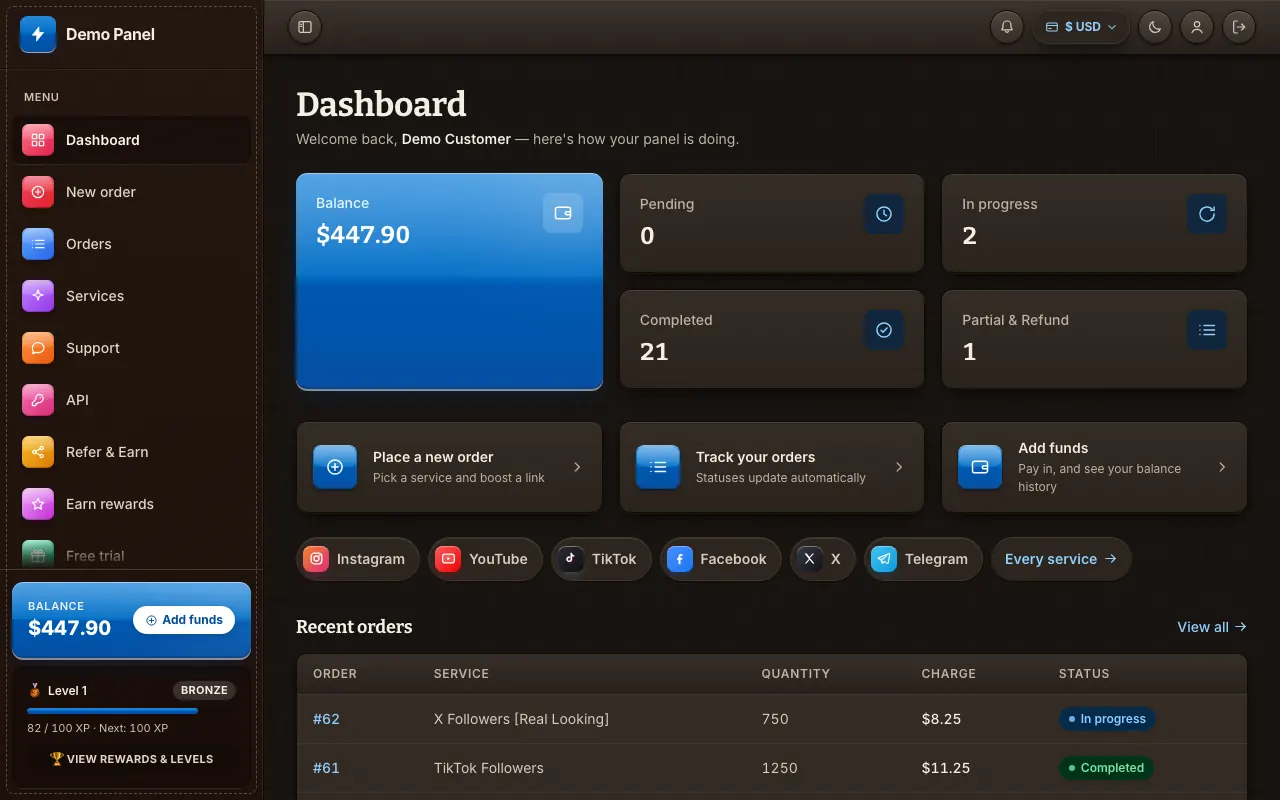
Task: Open order #62
Action: pyautogui.click(x=326, y=719)
